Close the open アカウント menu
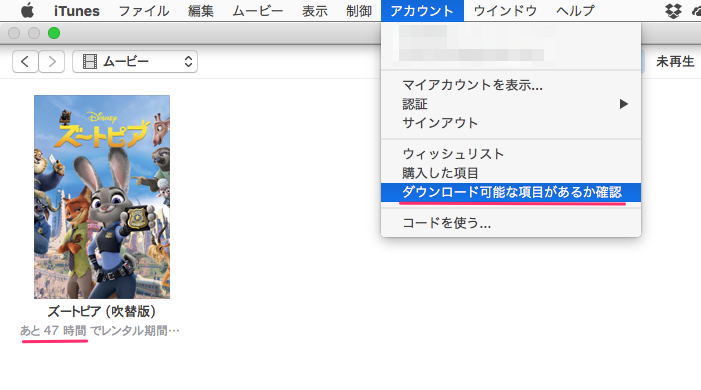 coord(422,11)
